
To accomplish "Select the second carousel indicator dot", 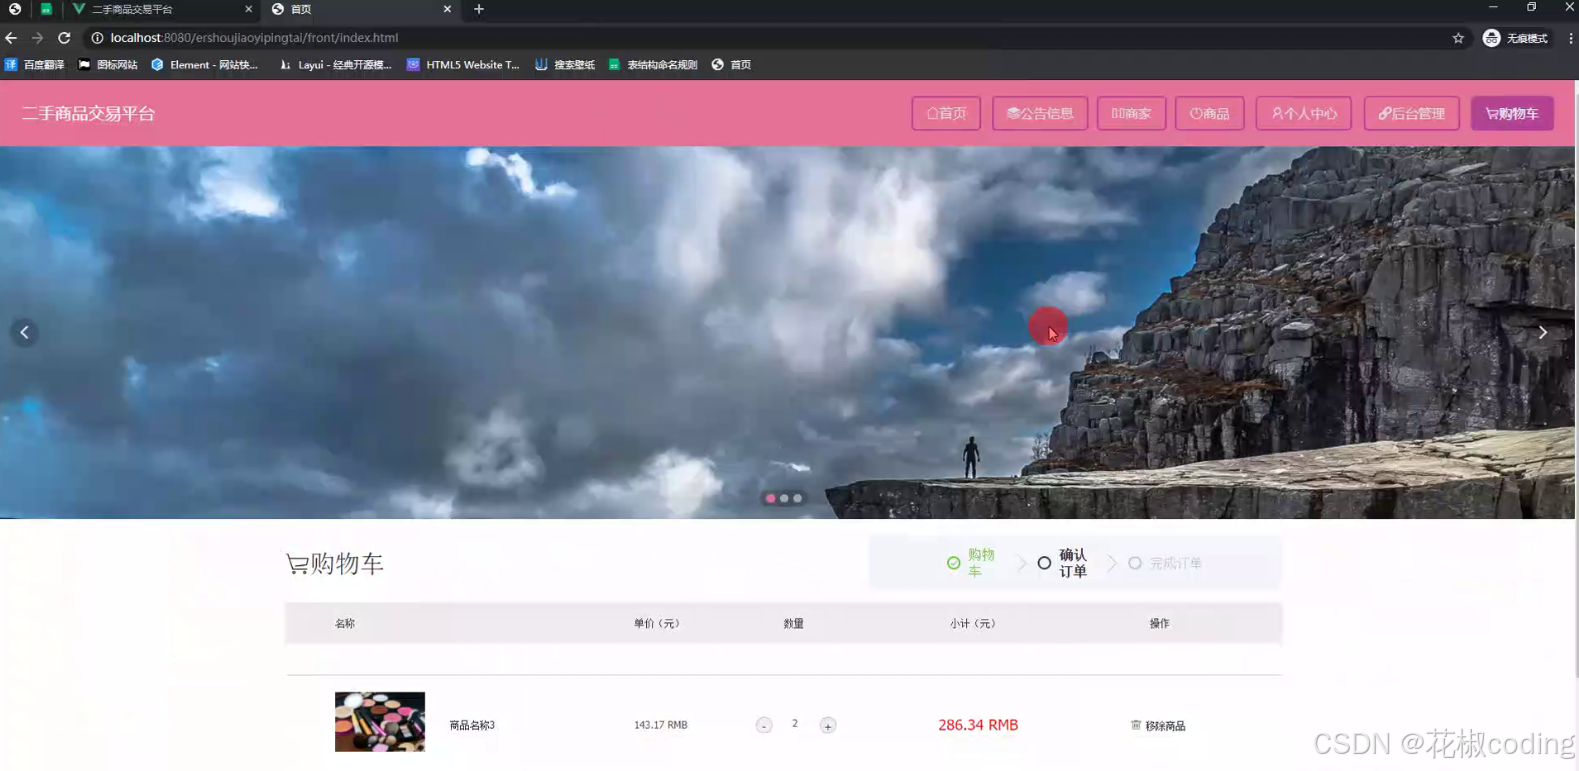I will pos(784,498).
